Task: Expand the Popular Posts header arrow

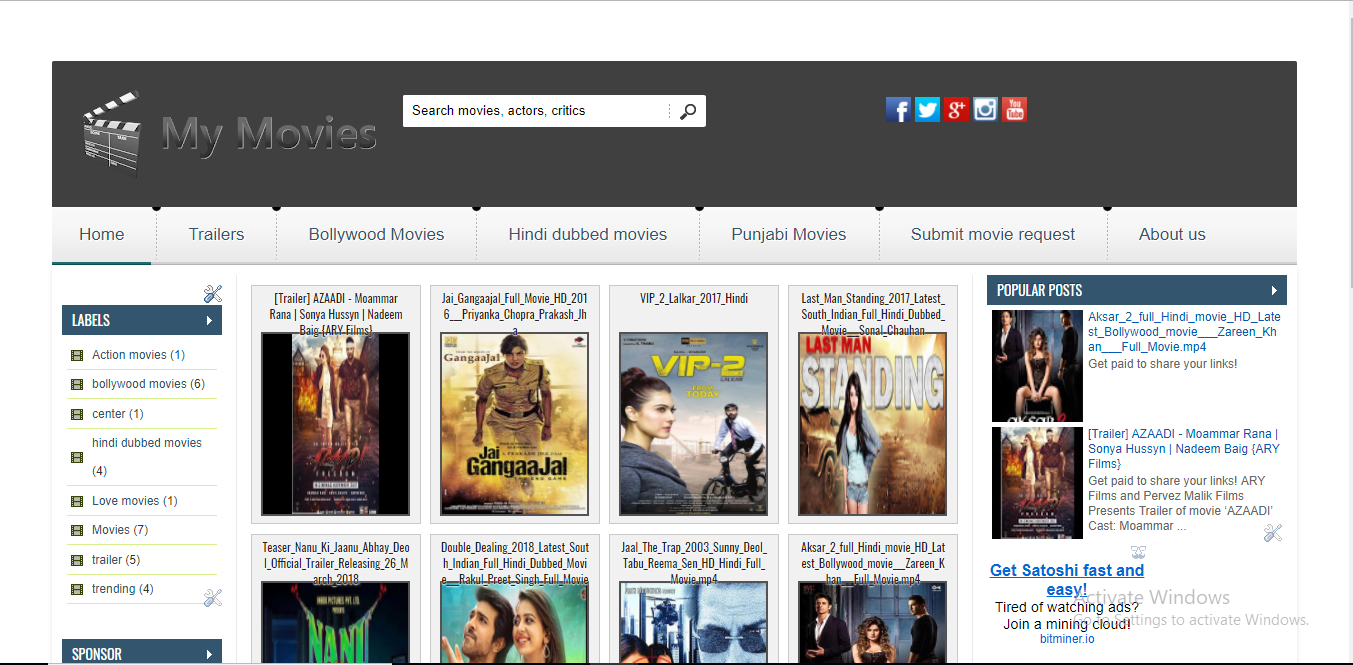Action: click(1274, 290)
